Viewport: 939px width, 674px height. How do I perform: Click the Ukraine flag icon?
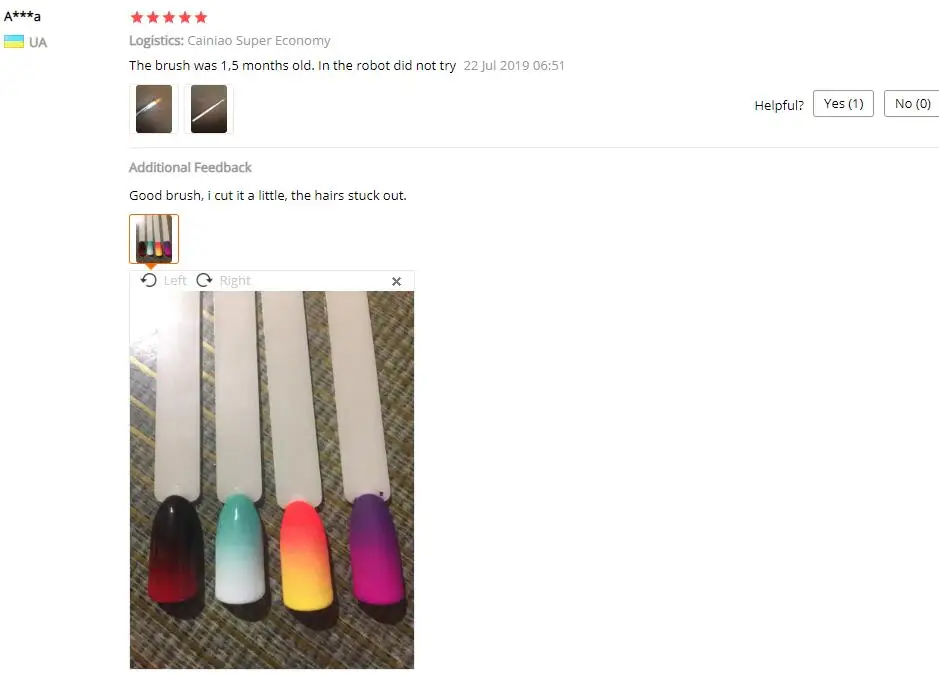[x=14, y=42]
